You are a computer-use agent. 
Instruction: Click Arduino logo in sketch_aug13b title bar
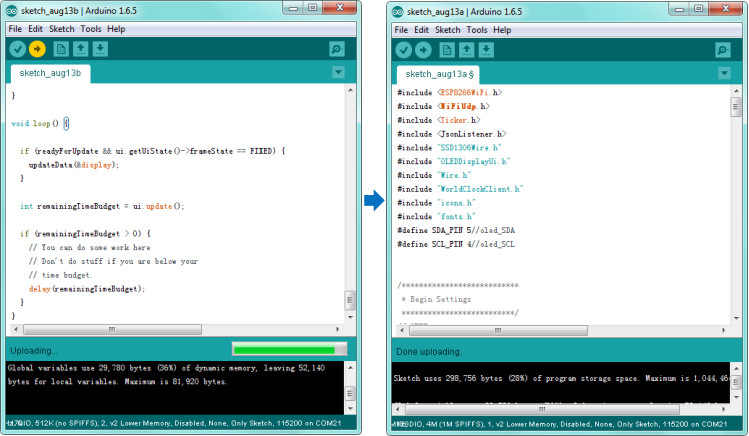pos(12,11)
